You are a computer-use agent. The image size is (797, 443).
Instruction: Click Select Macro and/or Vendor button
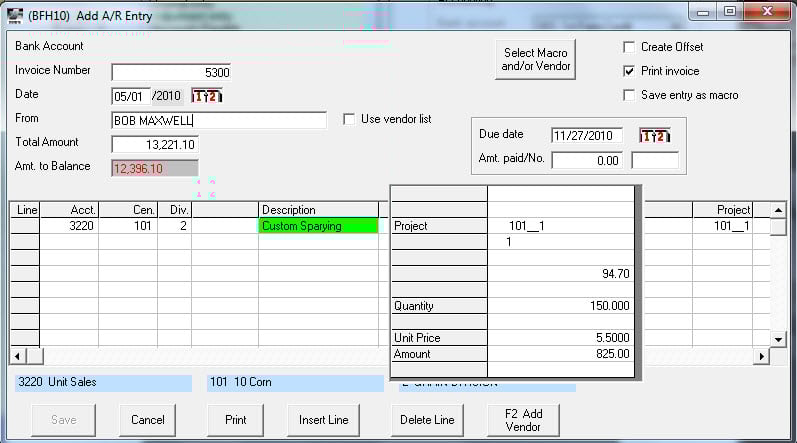(x=536, y=60)
